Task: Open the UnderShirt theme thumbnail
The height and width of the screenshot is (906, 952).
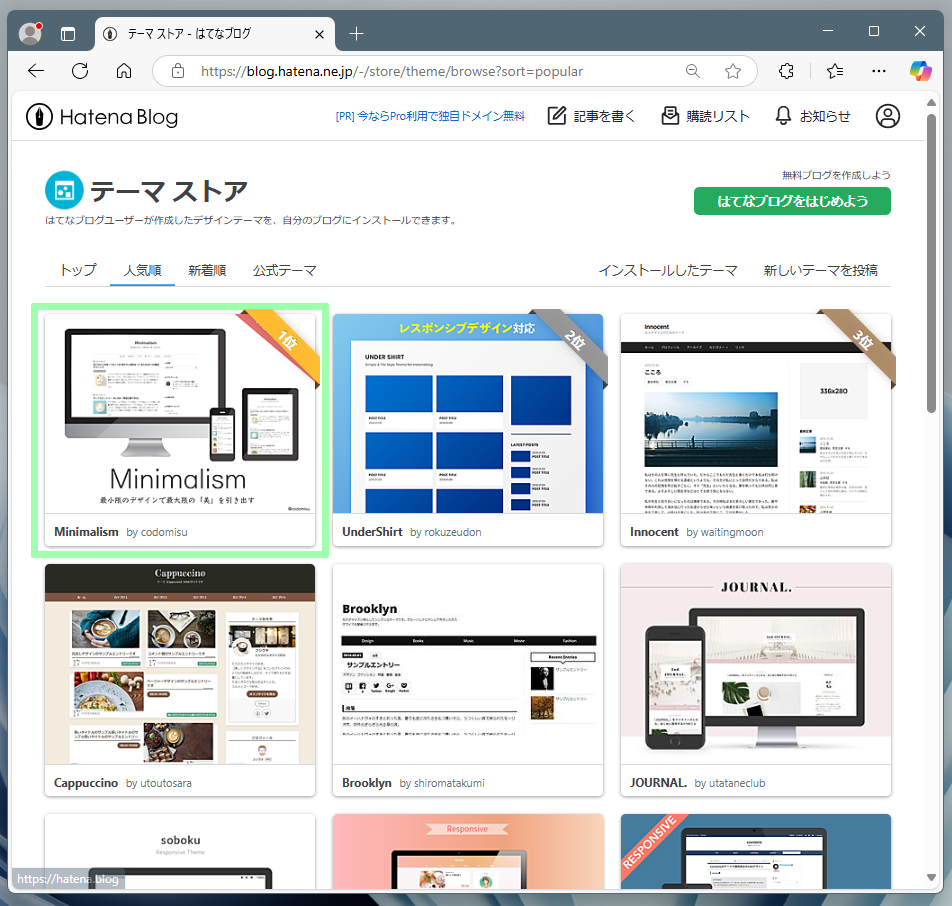Action: (468, 414)
